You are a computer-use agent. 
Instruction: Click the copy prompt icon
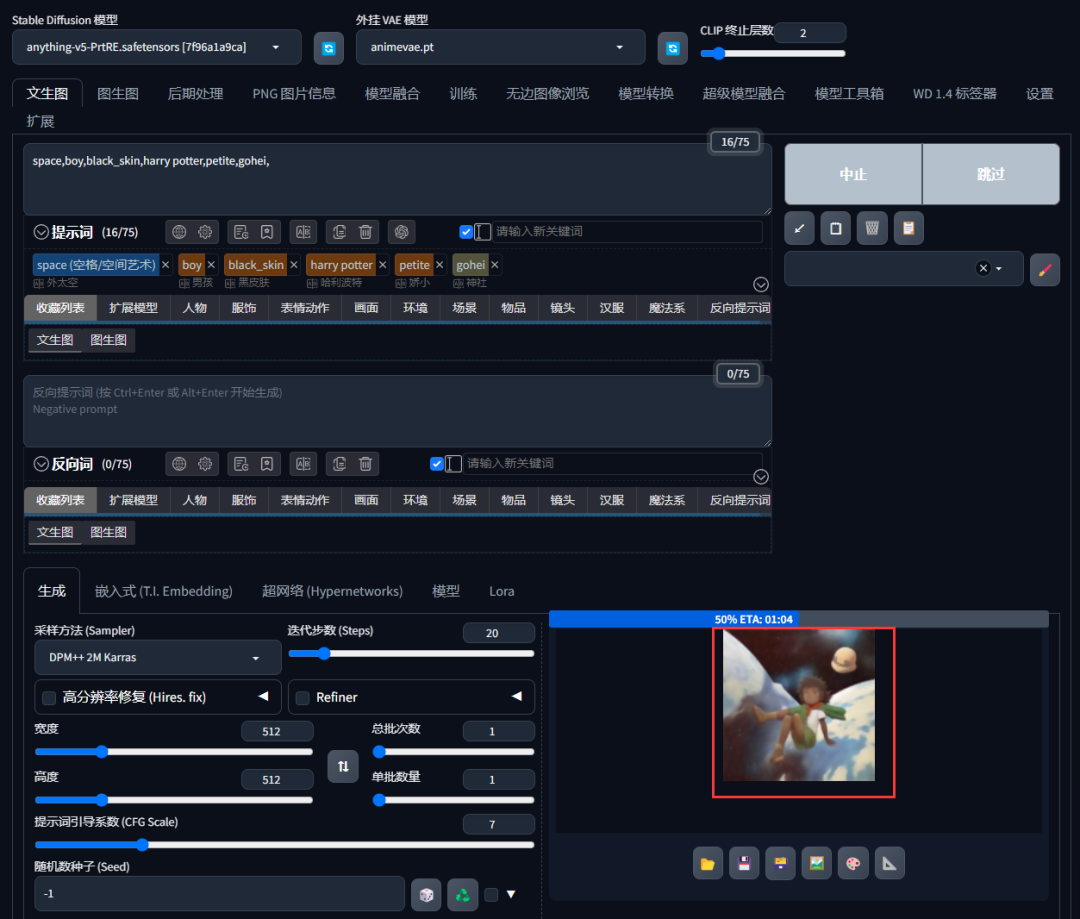pos(339,231)
